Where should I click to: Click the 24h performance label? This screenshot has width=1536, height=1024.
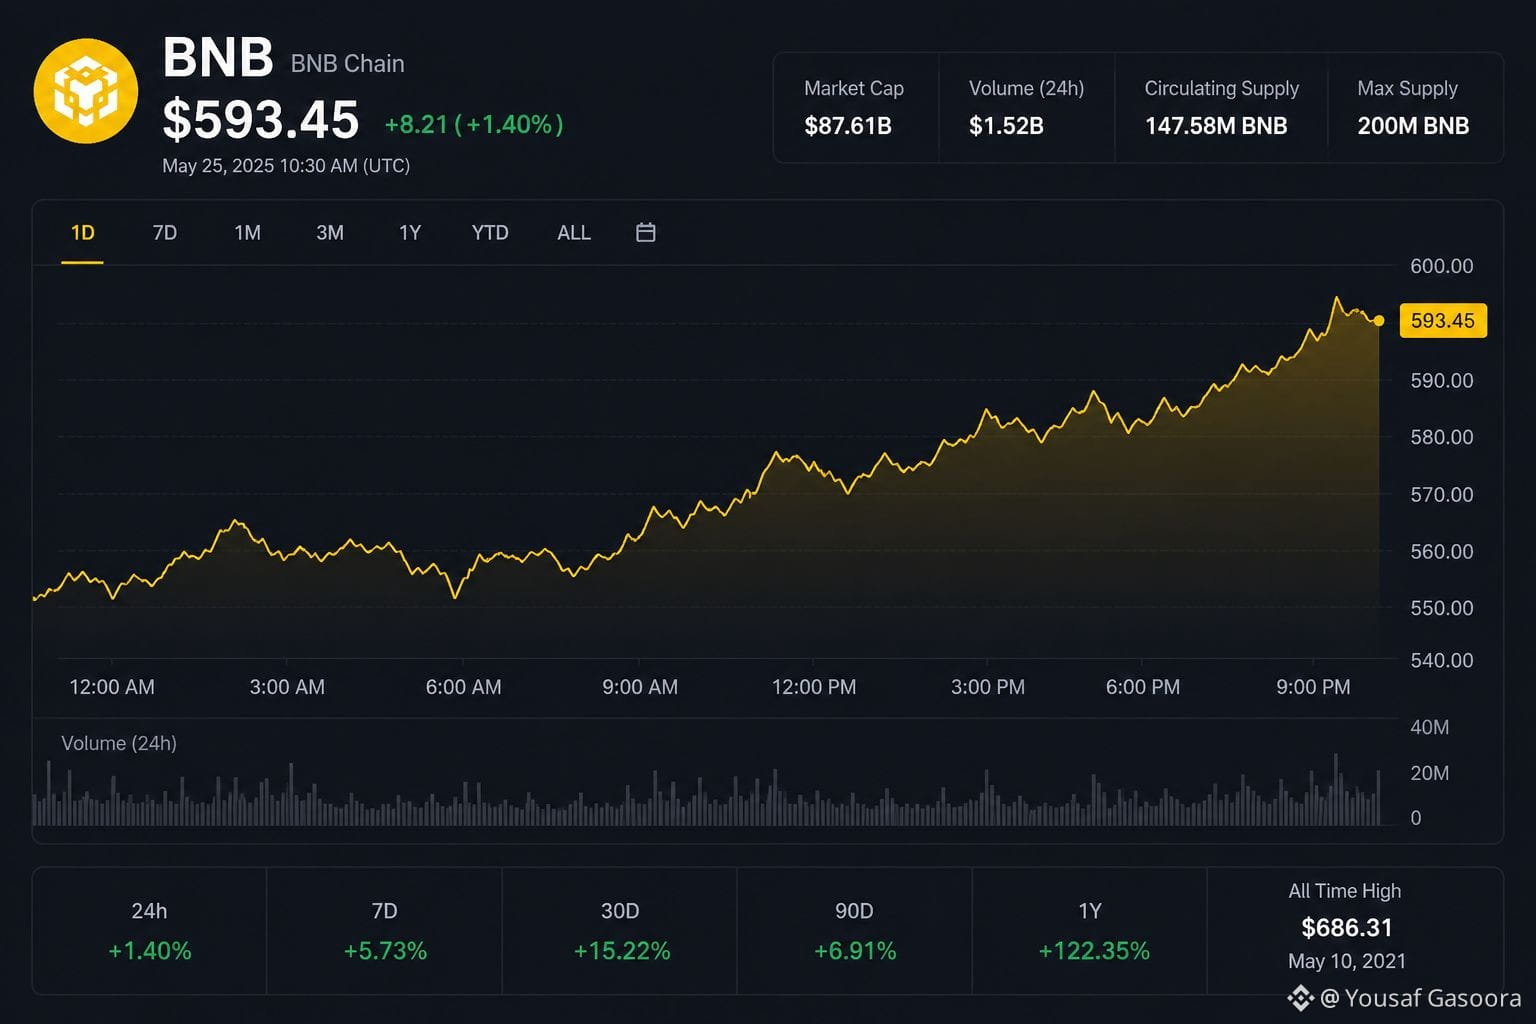pos(149,911)
